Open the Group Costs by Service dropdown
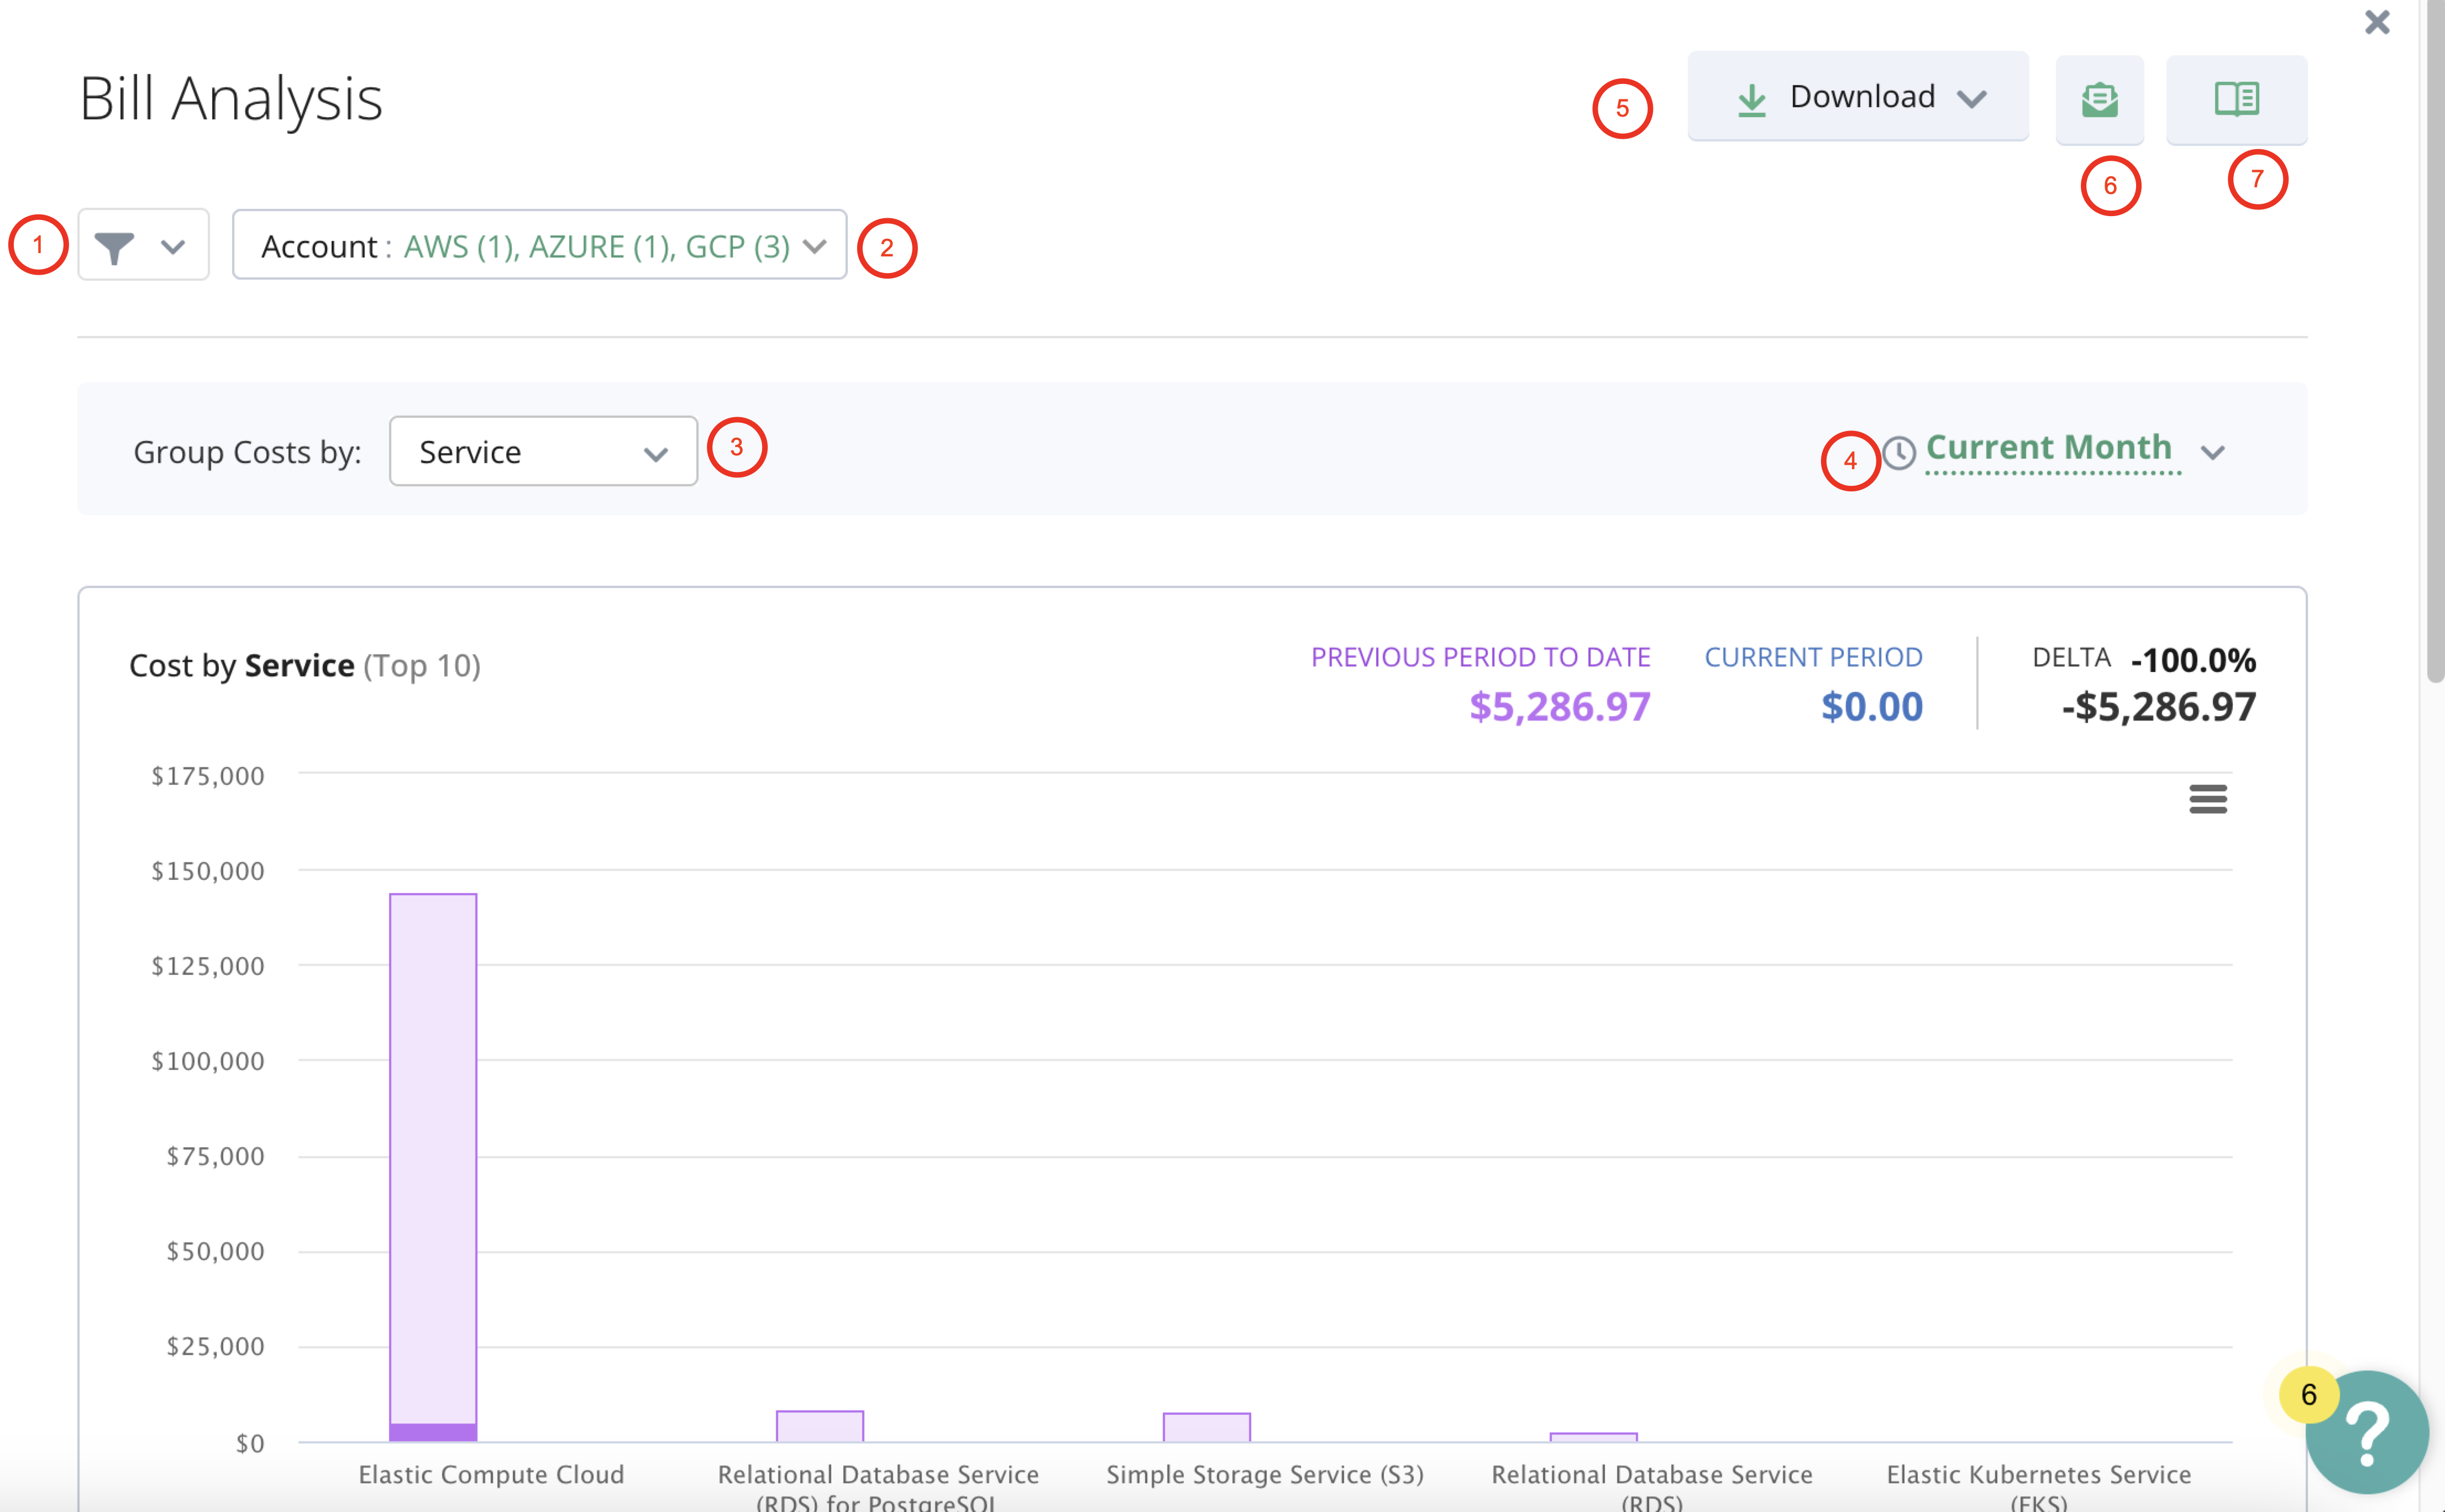2445x1512 pixels. point(543,452)
